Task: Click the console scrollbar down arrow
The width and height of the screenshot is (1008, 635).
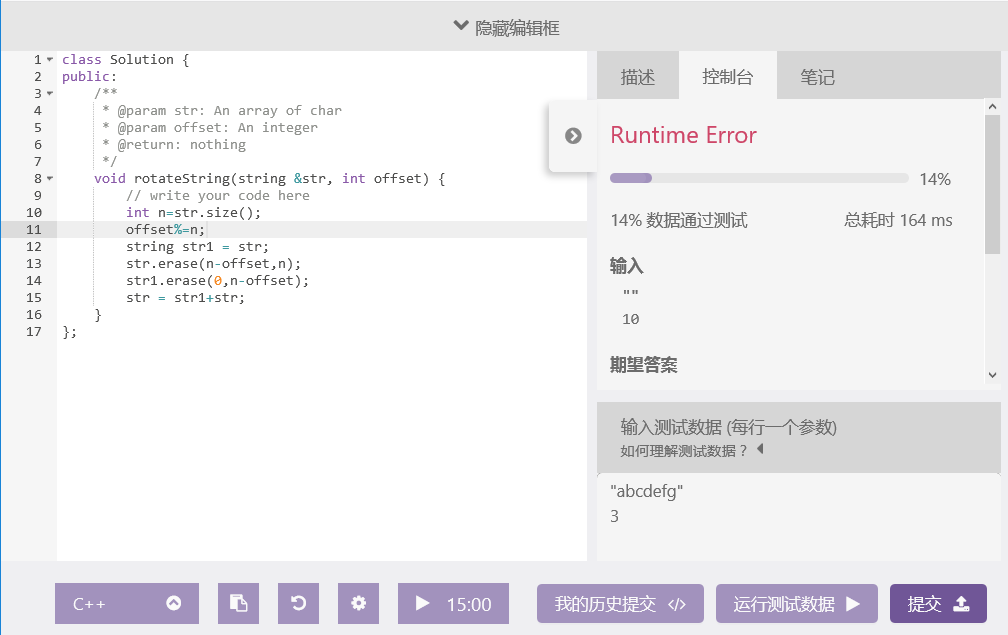Action: pos(992,375)
